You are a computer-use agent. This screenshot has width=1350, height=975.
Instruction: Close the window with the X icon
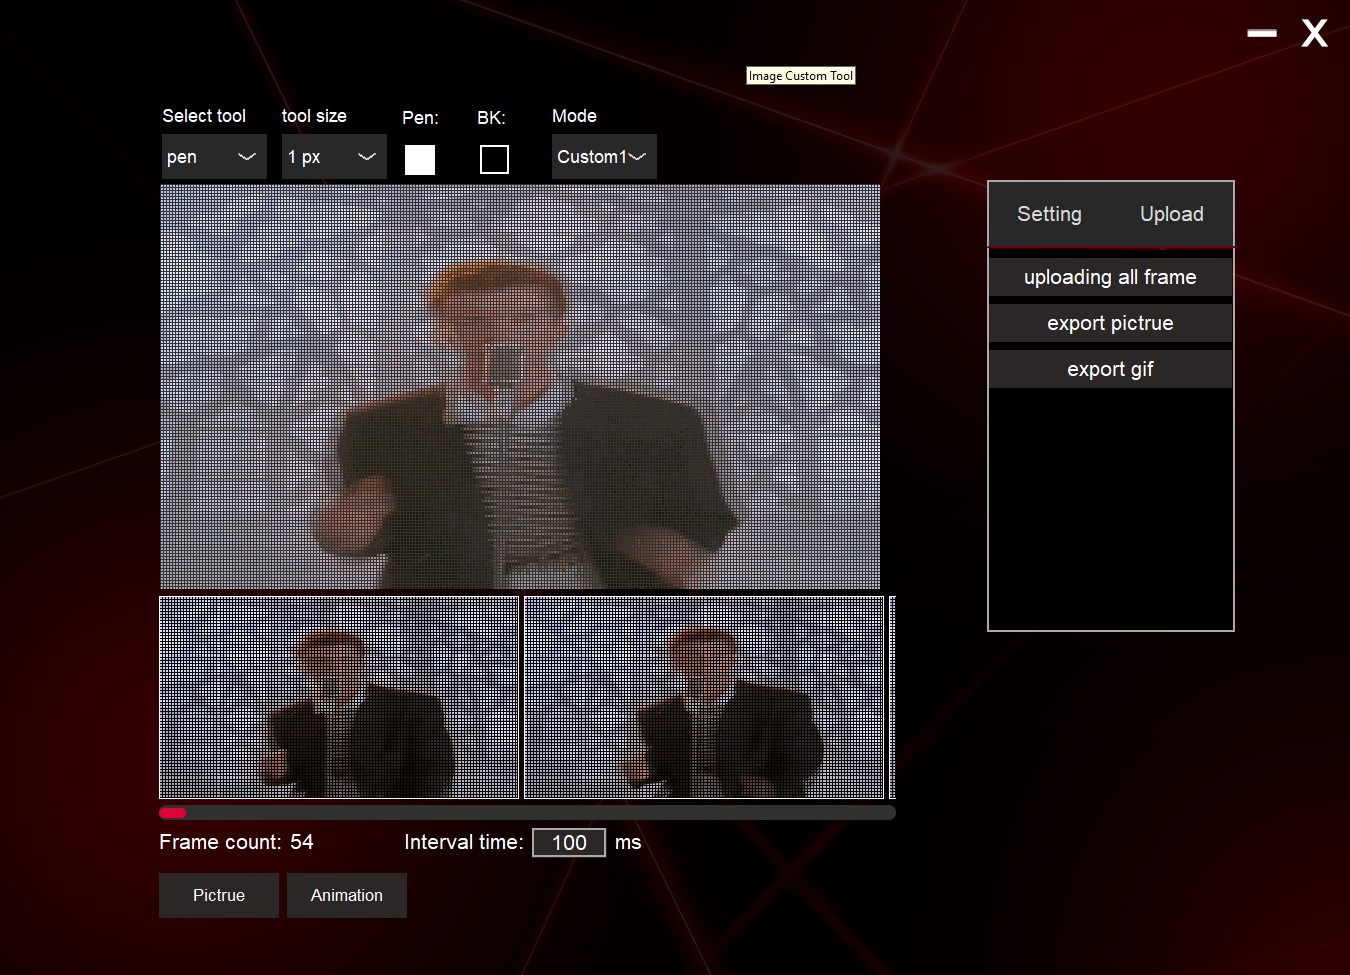1314,33
